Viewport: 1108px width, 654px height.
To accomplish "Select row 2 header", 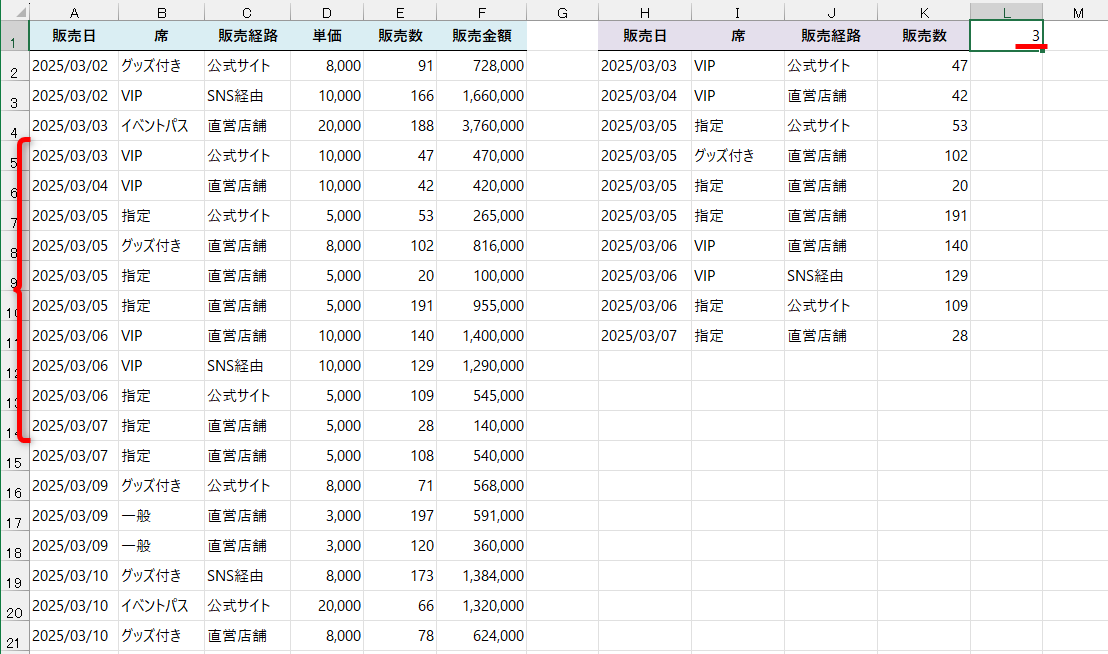I will (x=14, y=66).
